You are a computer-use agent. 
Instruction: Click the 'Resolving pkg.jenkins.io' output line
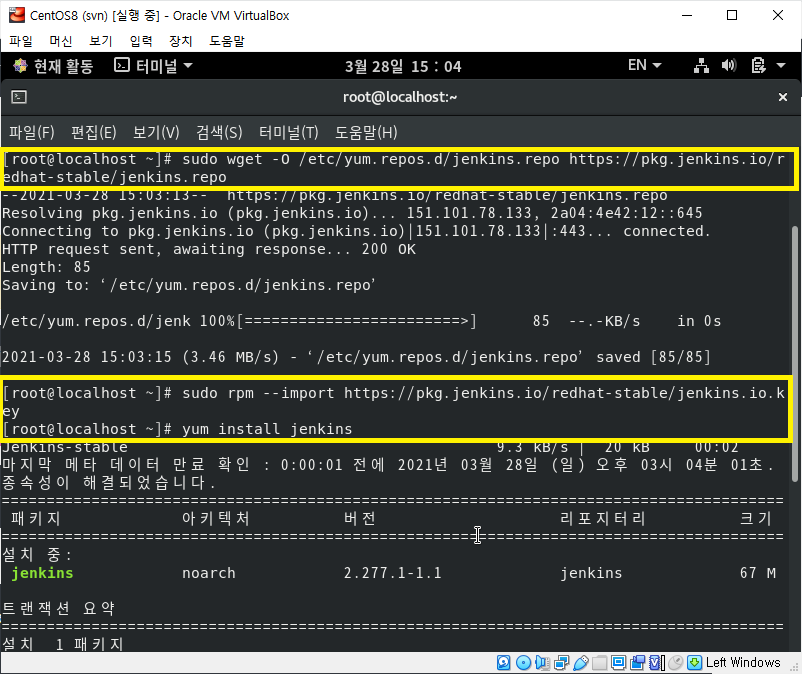352,213
